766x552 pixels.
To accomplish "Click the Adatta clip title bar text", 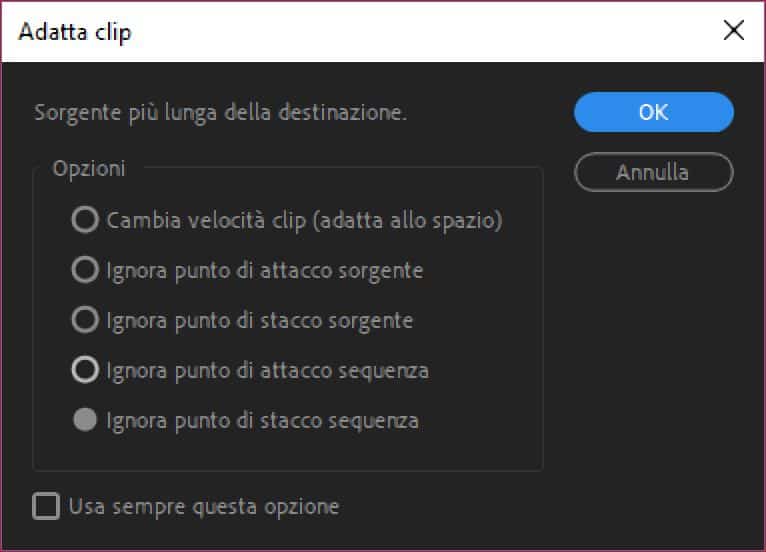I will point(75,32).
